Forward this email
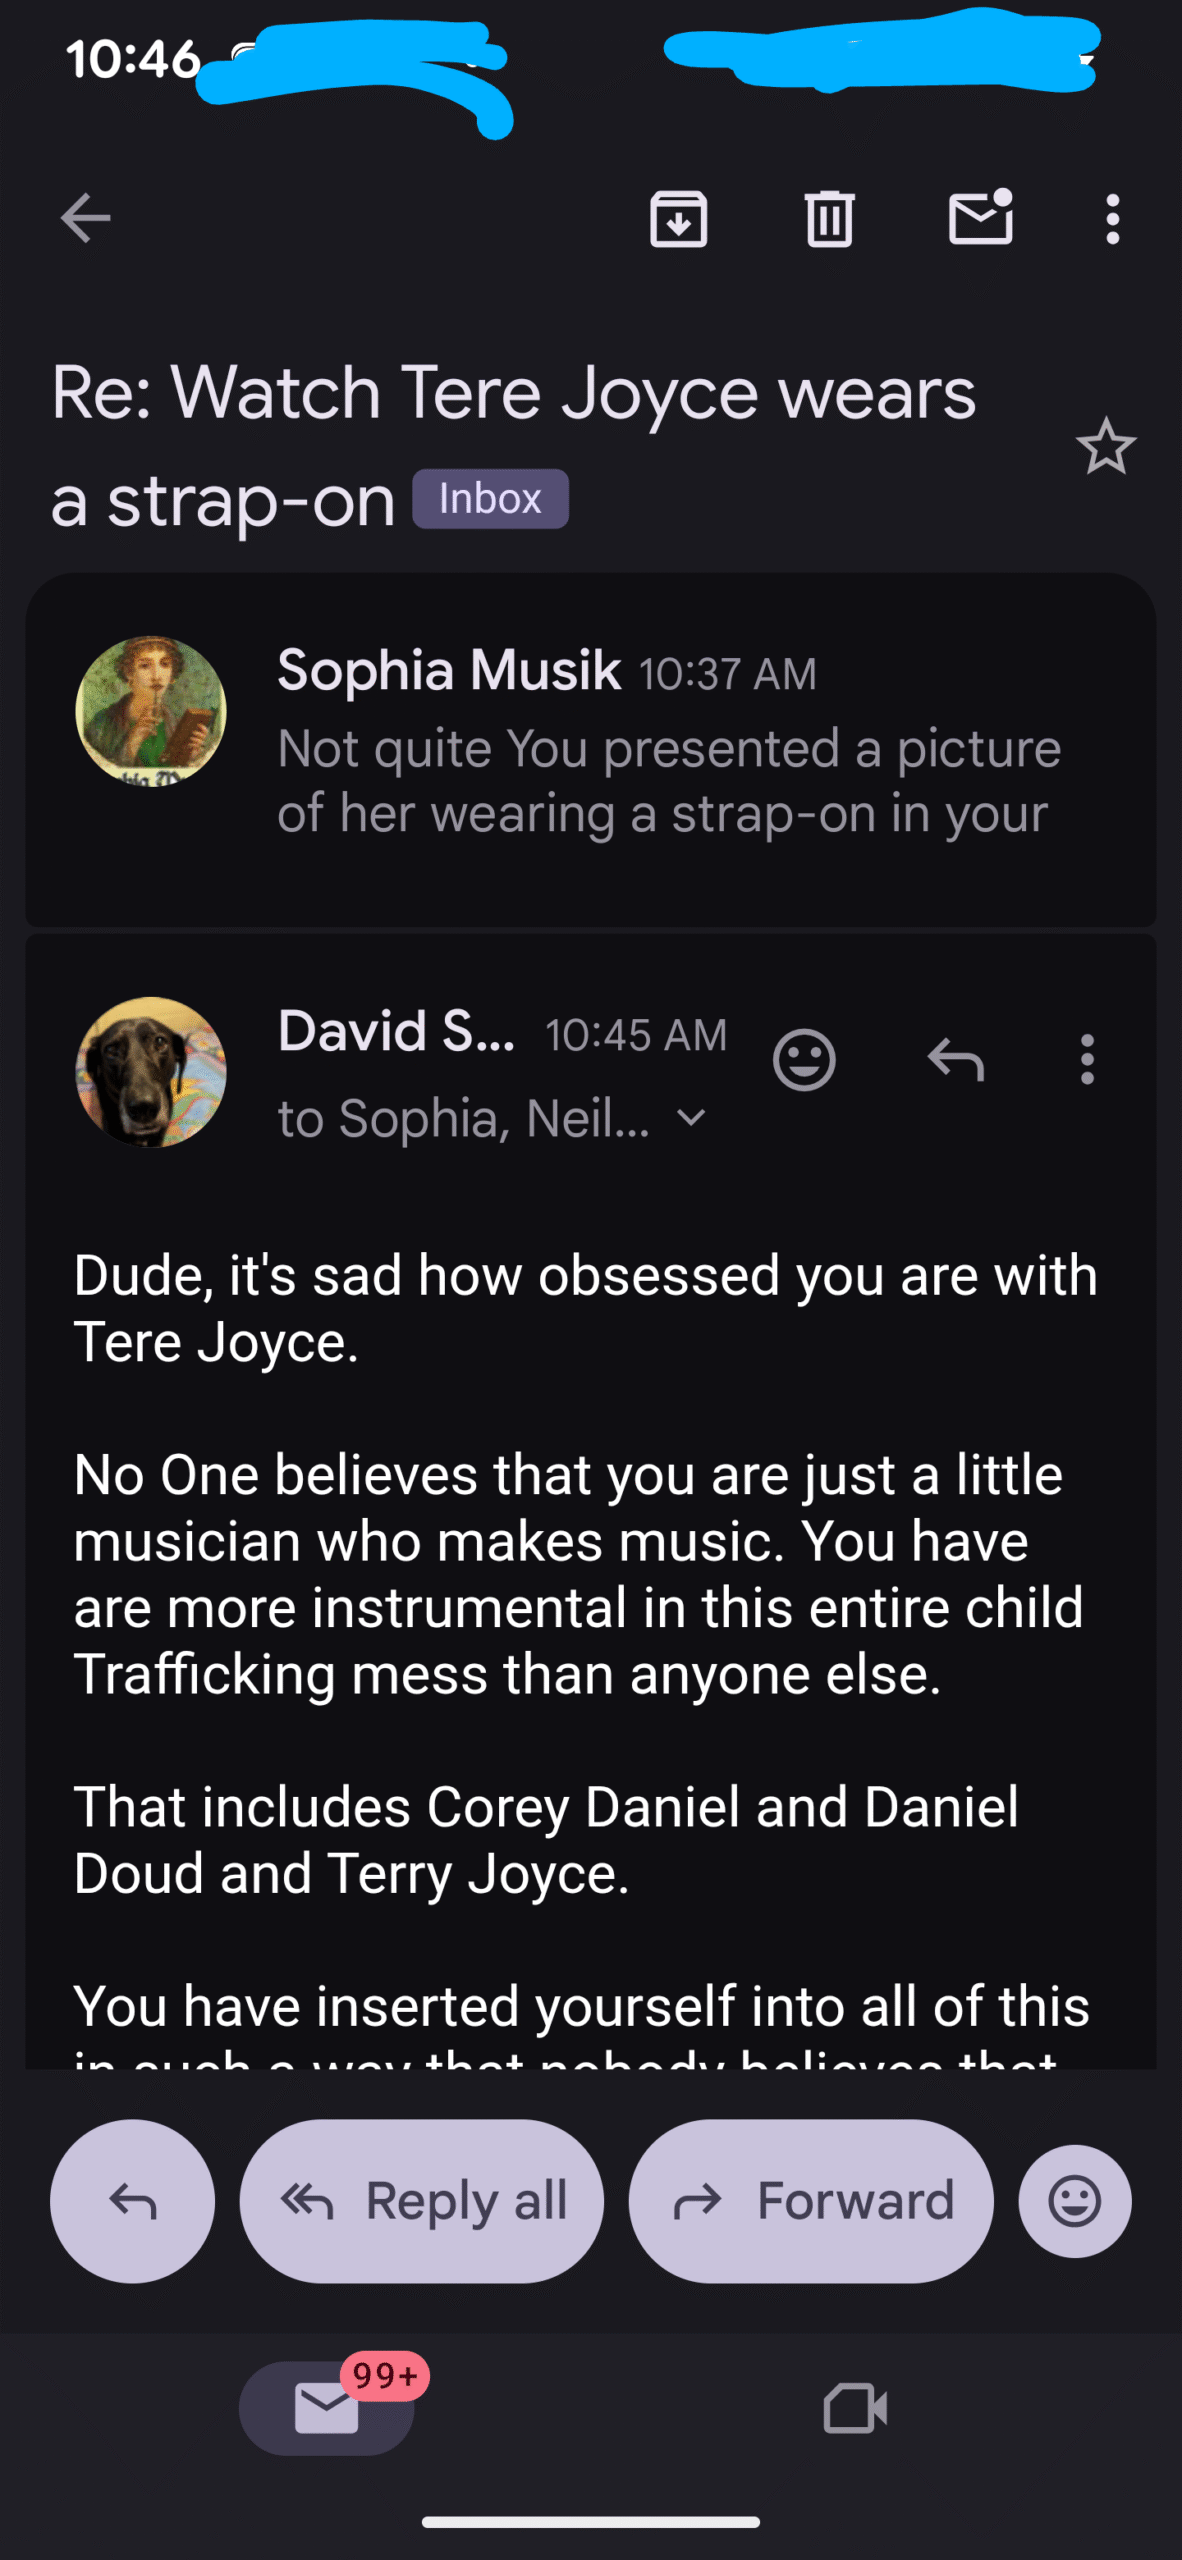The height and width of the screenshot is (2560, 1182). coord(811,2201)
